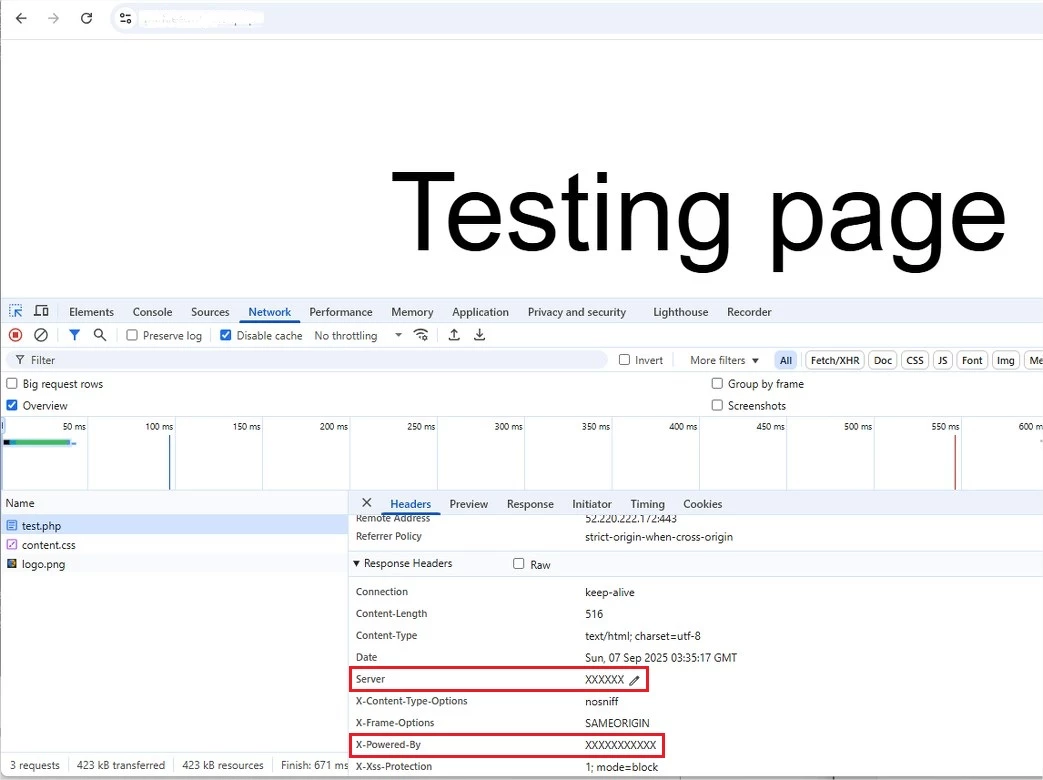Clear the network log
Image resolution: width=1043 pixels, height=780 pixels.
click(41, 335)
